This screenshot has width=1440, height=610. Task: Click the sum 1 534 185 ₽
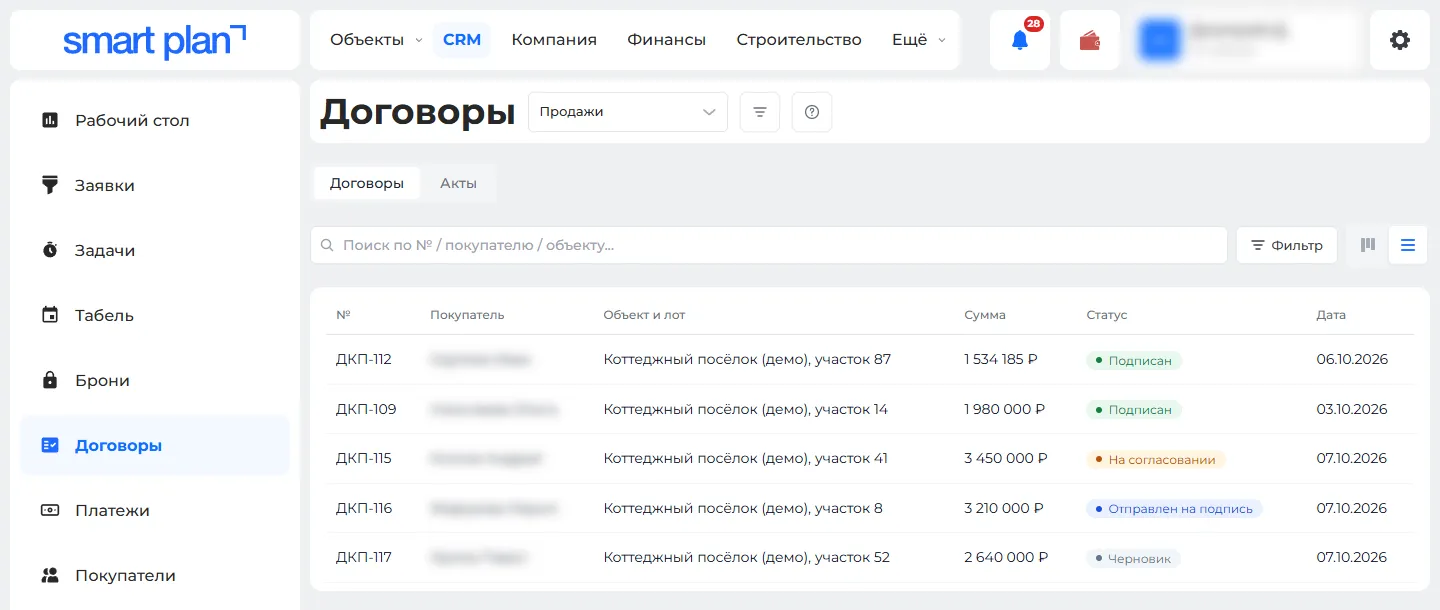pyautogui.click(x=1001, y=359)
